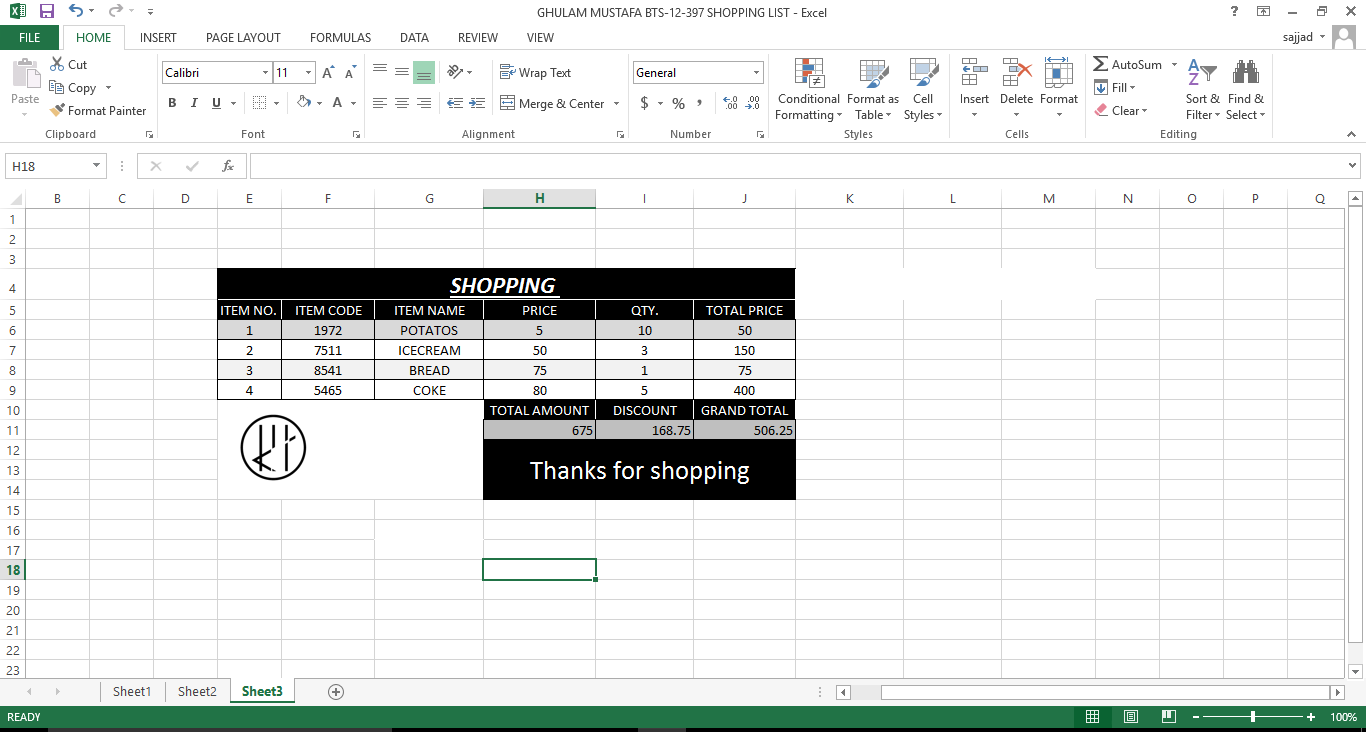Click the Delete button in Cells group
The width and height of the screenshot is (1366, 732).
pyautogui.click(x=1016, y=90)
